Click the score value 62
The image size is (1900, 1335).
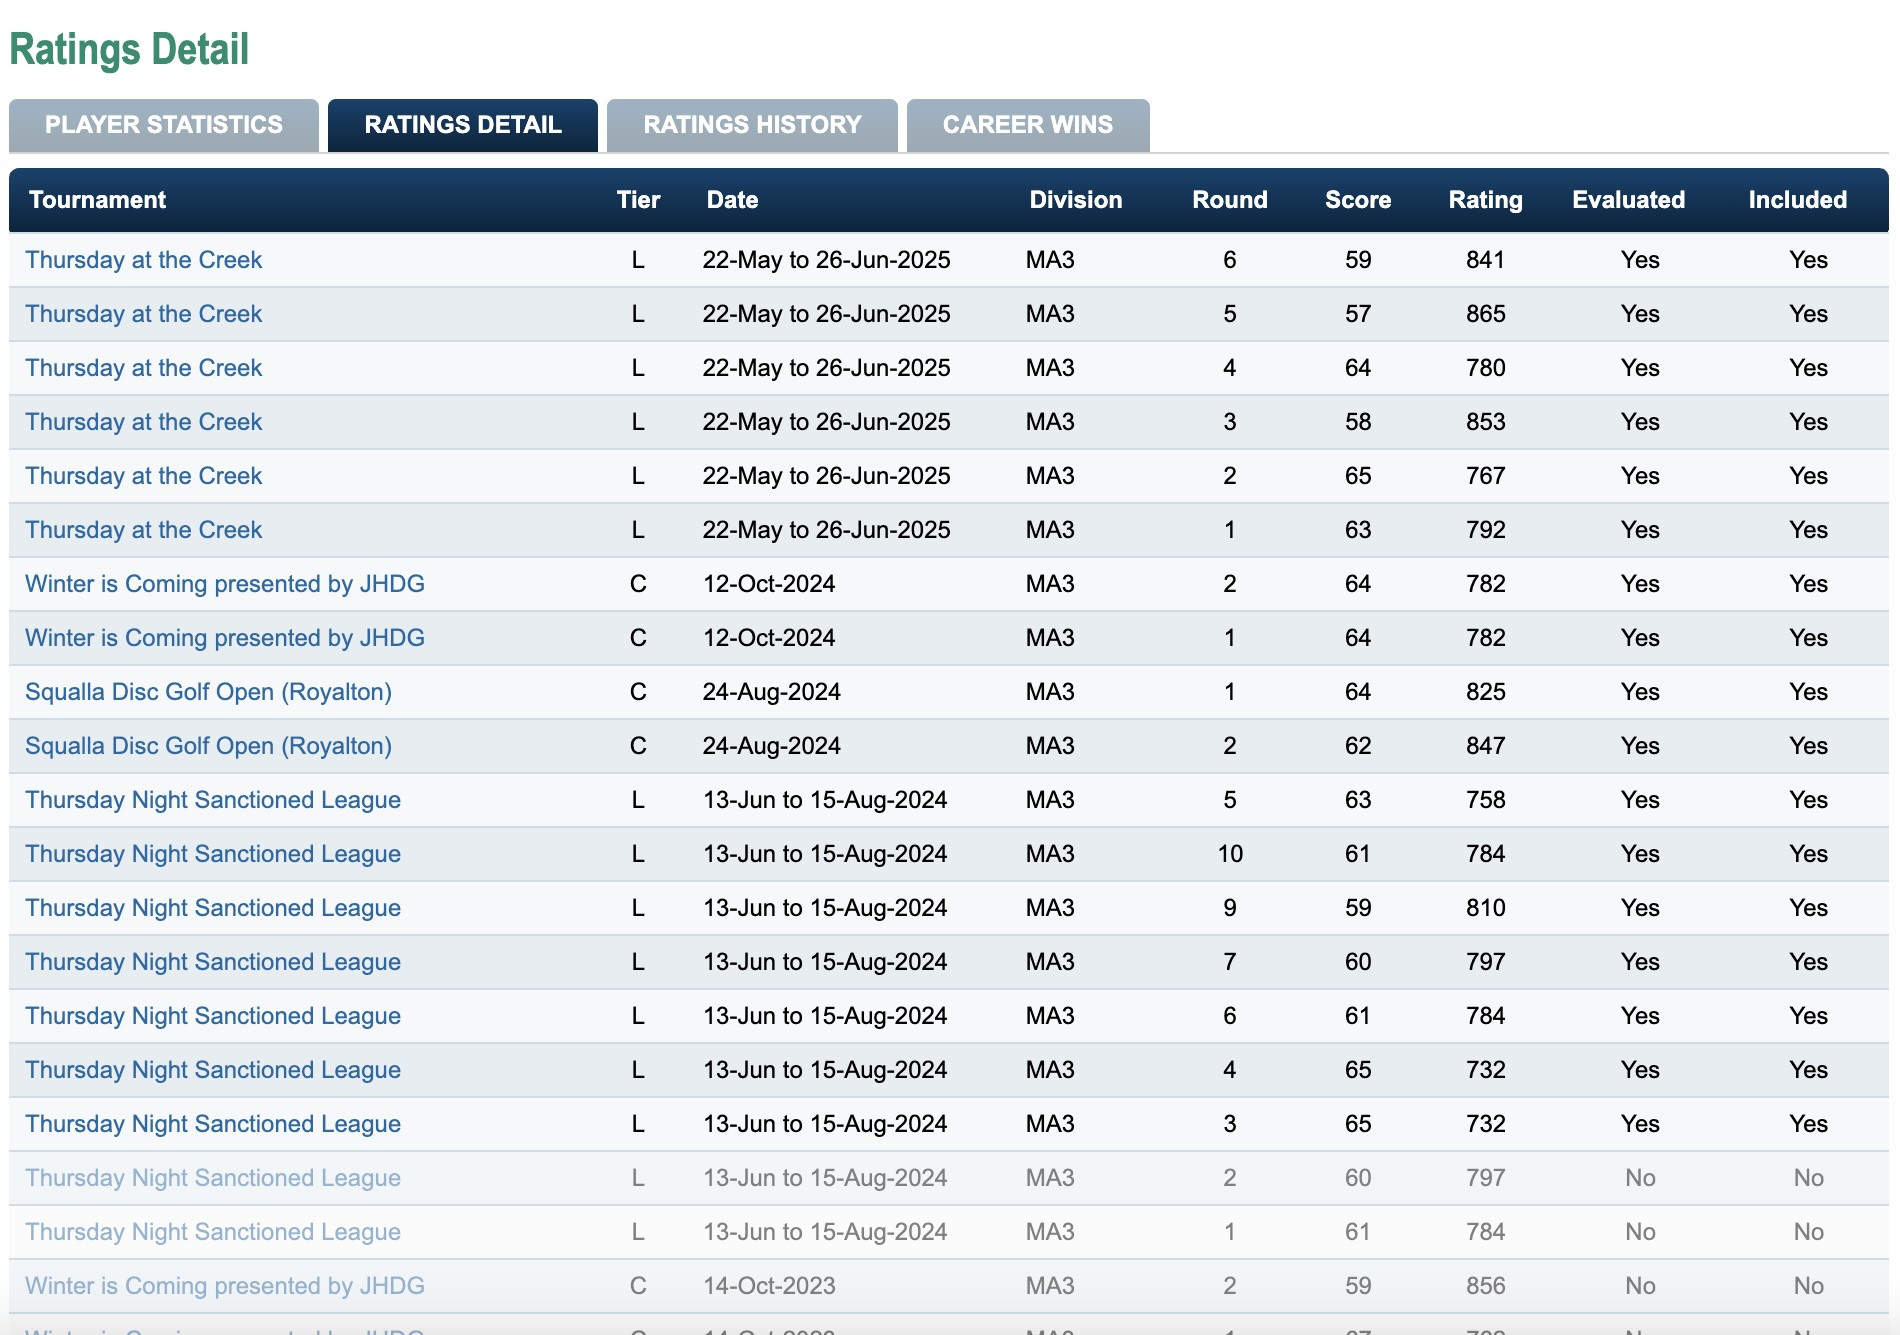tap(1358, 746)
